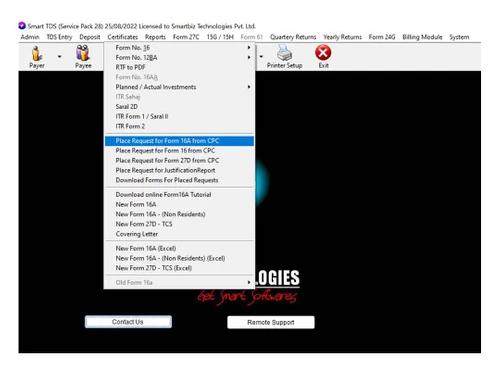Viewport: 500px width, 375px height.
Task: Expand the Old Form 16a submenu arrow
Action: pos(249,282)
